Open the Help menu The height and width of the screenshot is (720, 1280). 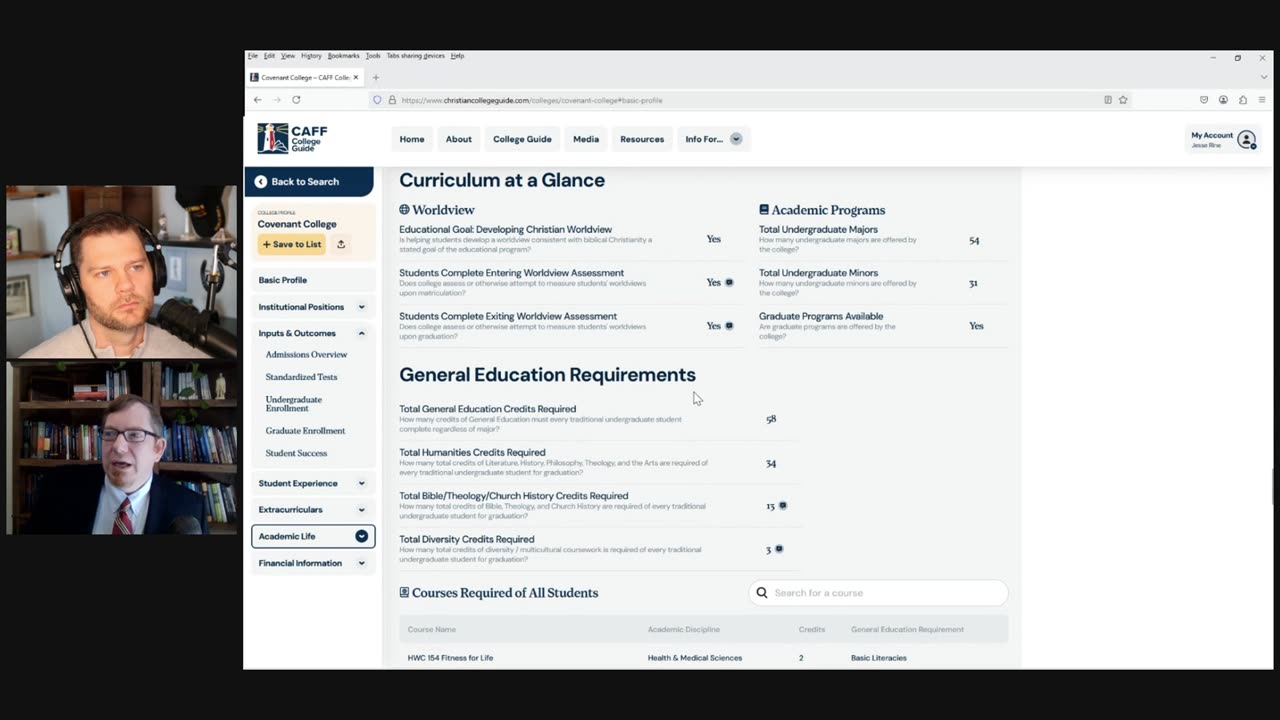tap(457, 56)
